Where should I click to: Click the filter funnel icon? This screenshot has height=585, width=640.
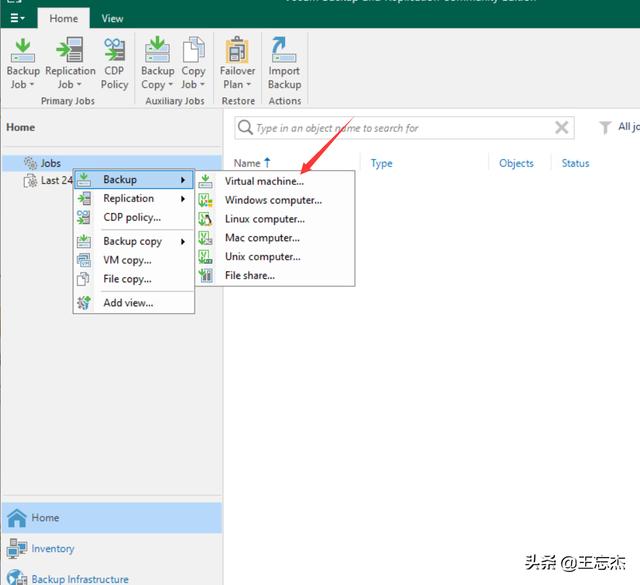pyautogui.click(x=605, y=127)
